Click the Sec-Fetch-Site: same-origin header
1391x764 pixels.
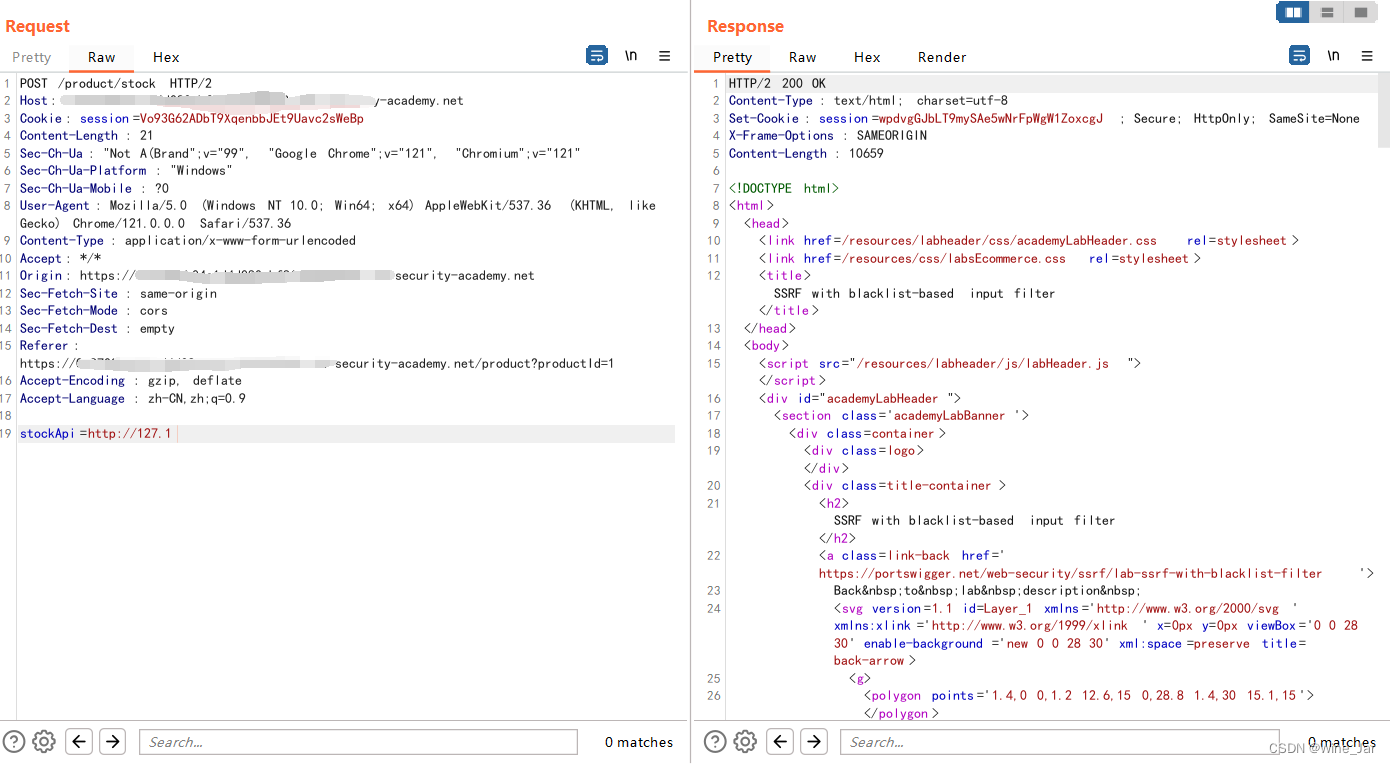(118, 294)
